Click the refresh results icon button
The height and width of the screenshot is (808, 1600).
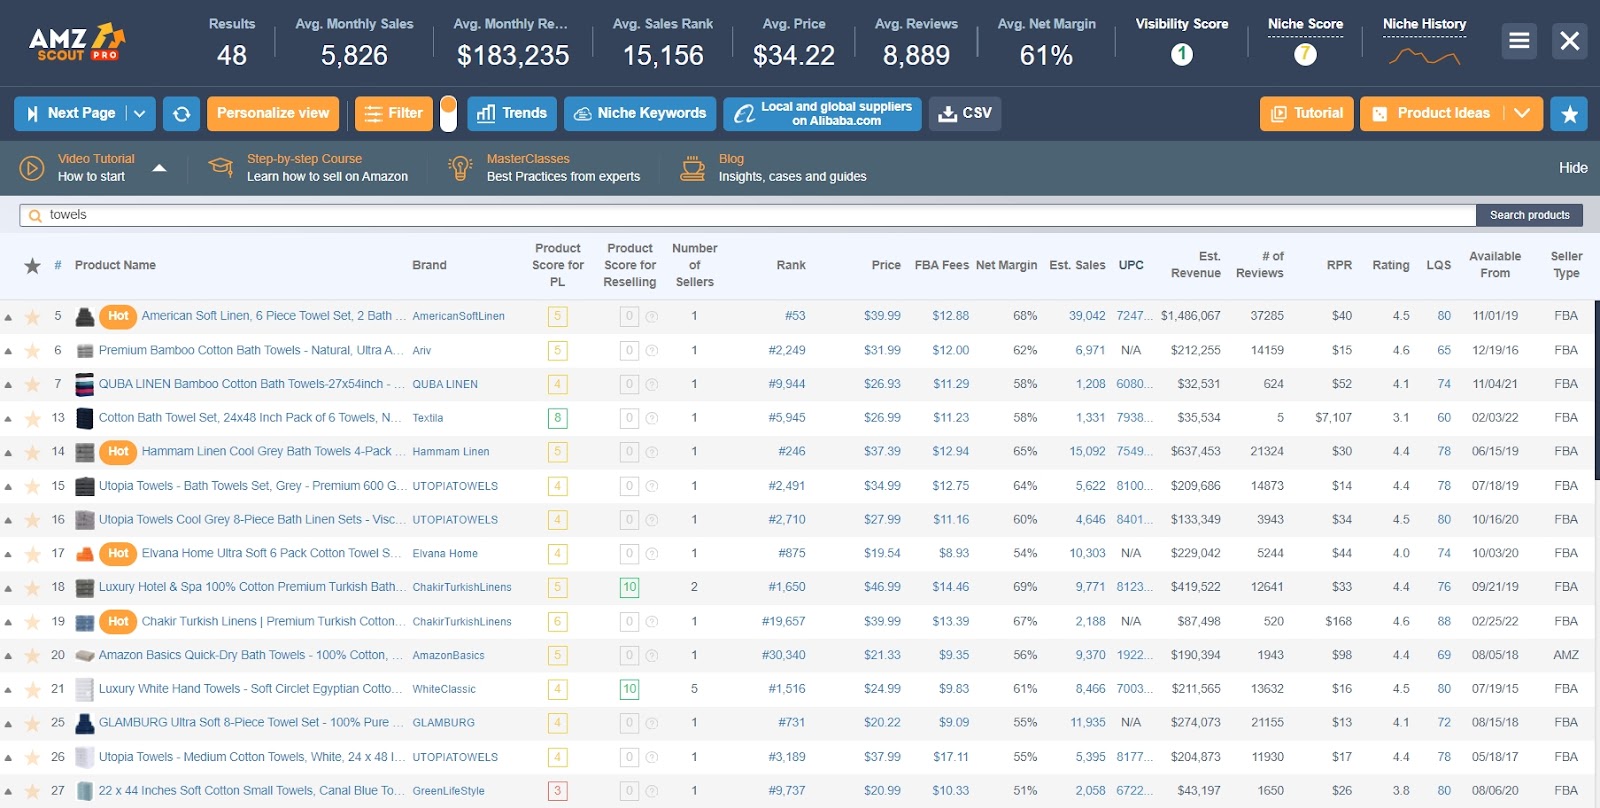pyautogui.click(x=182, y=114)
